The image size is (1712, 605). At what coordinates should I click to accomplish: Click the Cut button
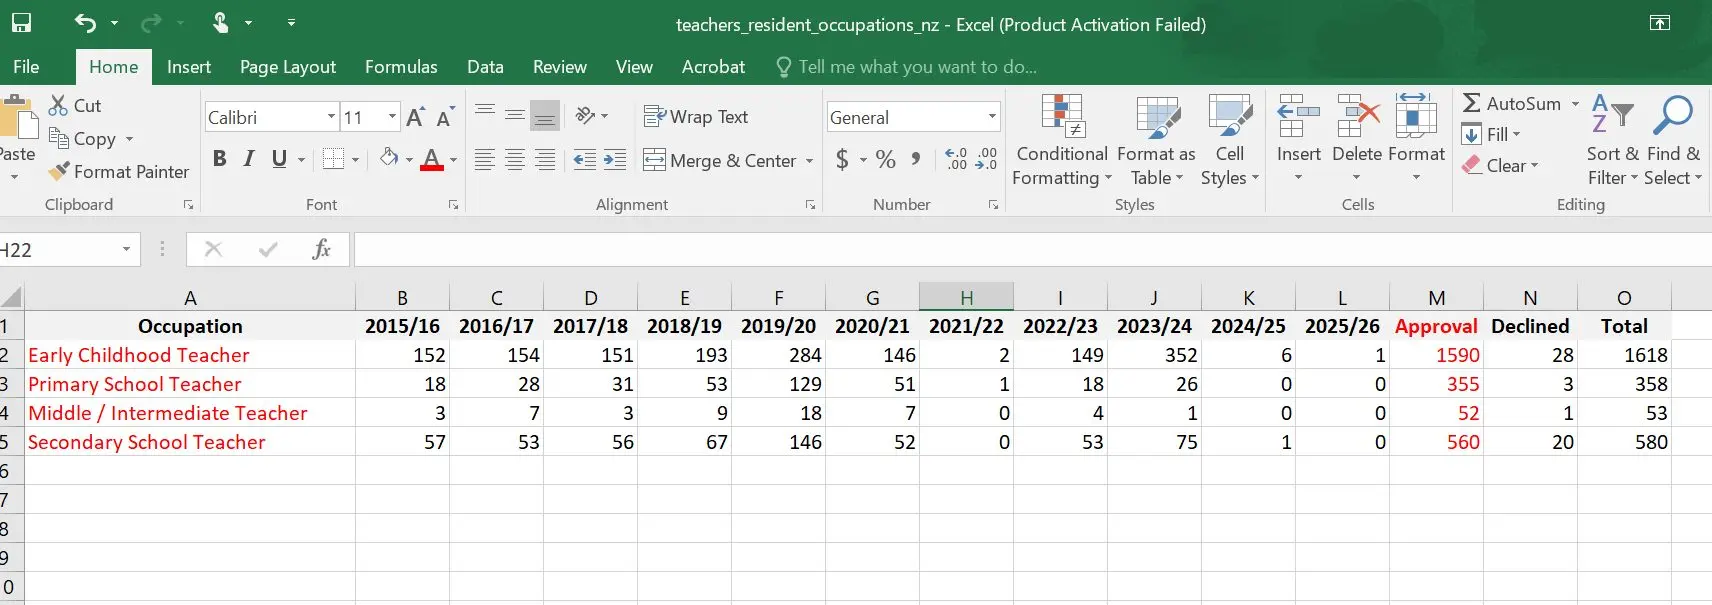(75, 106)
